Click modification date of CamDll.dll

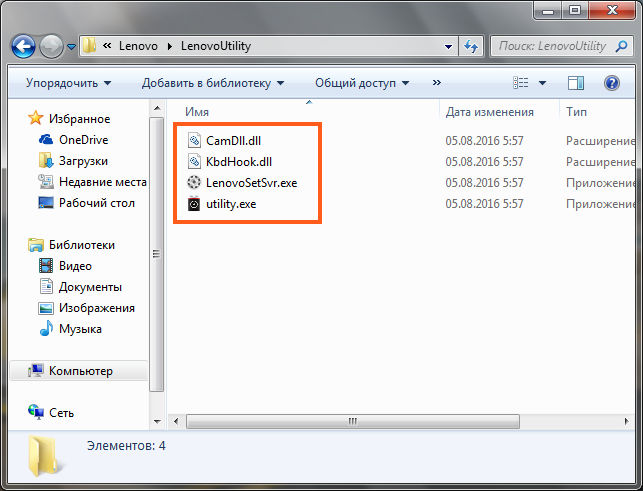[484, 141]
